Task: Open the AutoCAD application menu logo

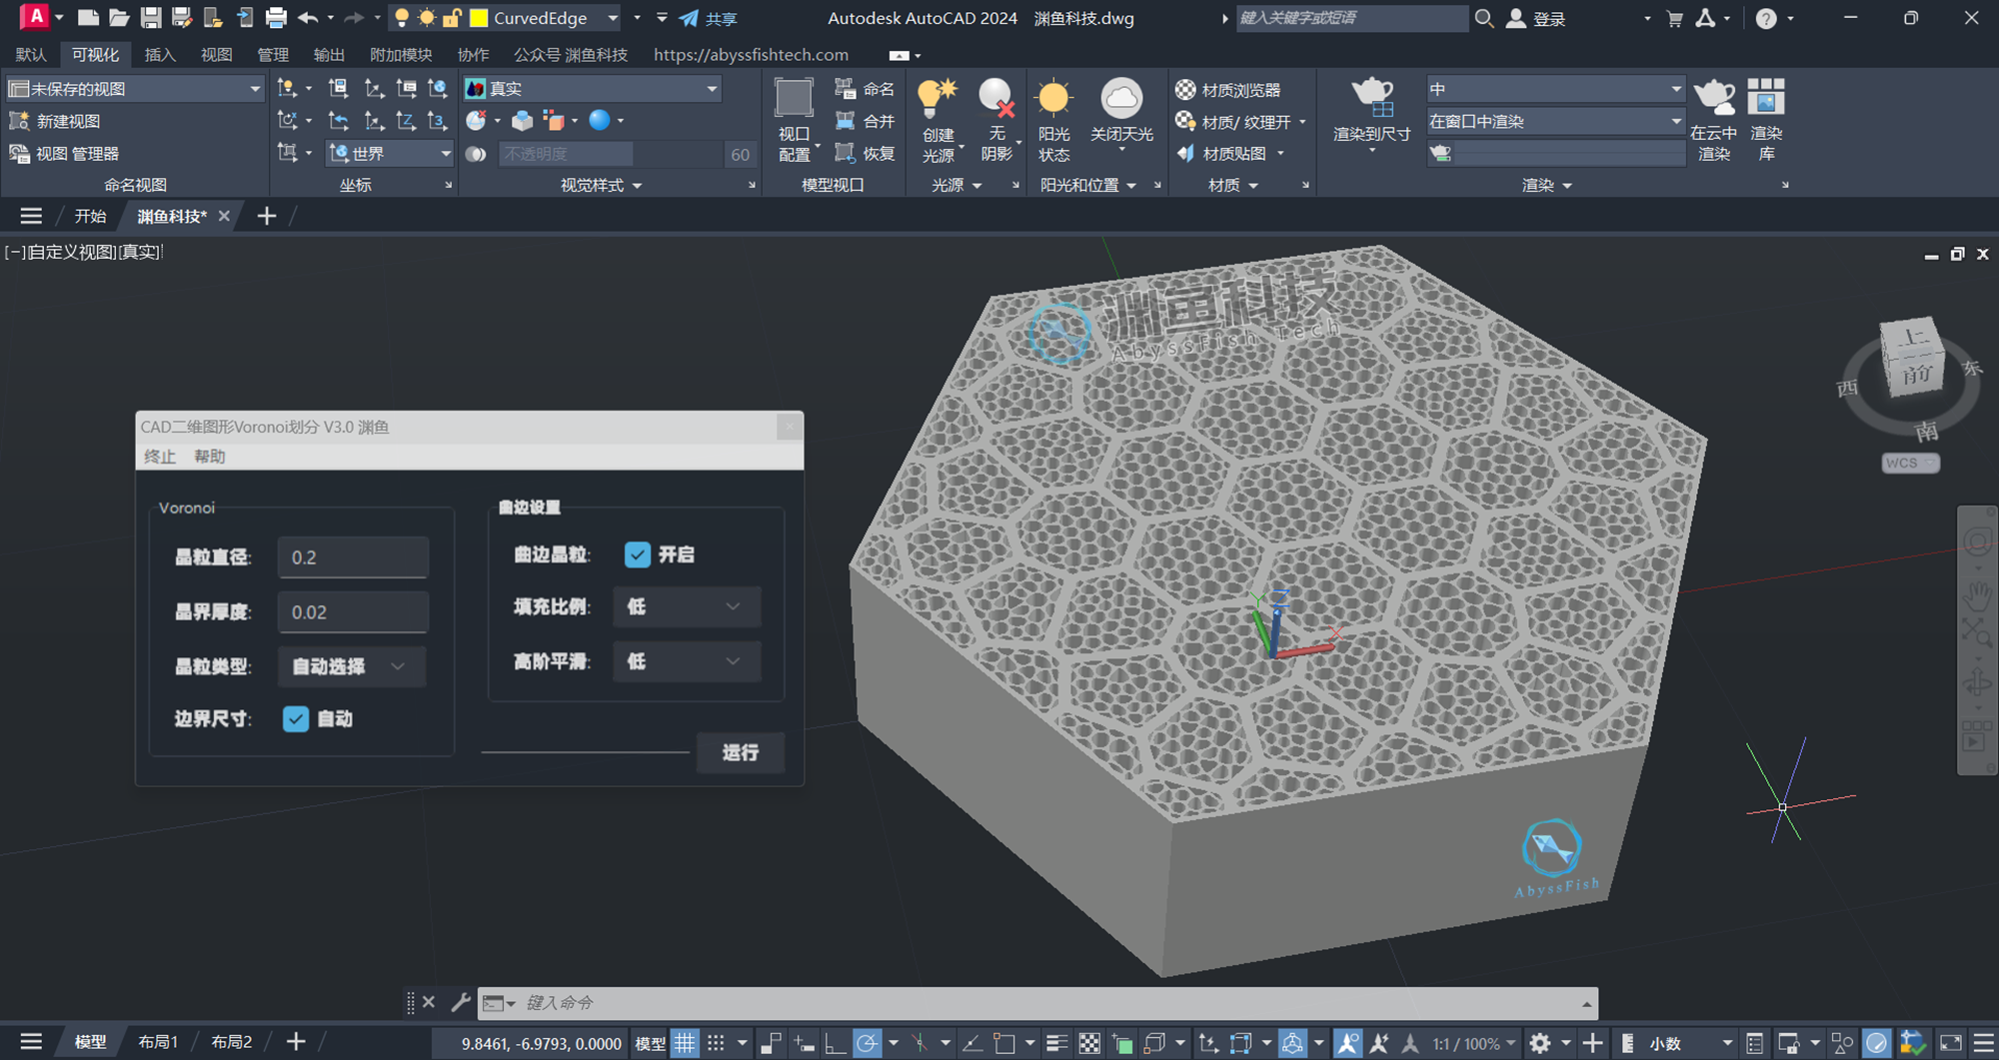Action: tap(36, 17)
